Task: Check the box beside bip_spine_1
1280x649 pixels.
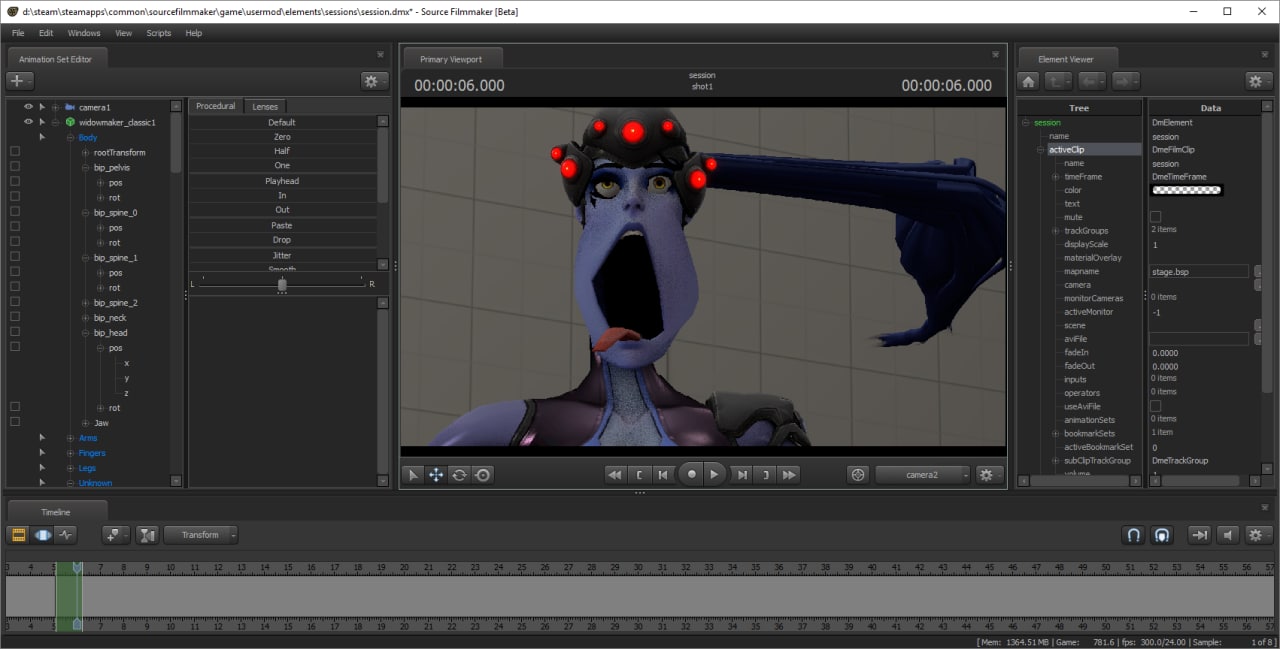Action: (x=15, y=257)
